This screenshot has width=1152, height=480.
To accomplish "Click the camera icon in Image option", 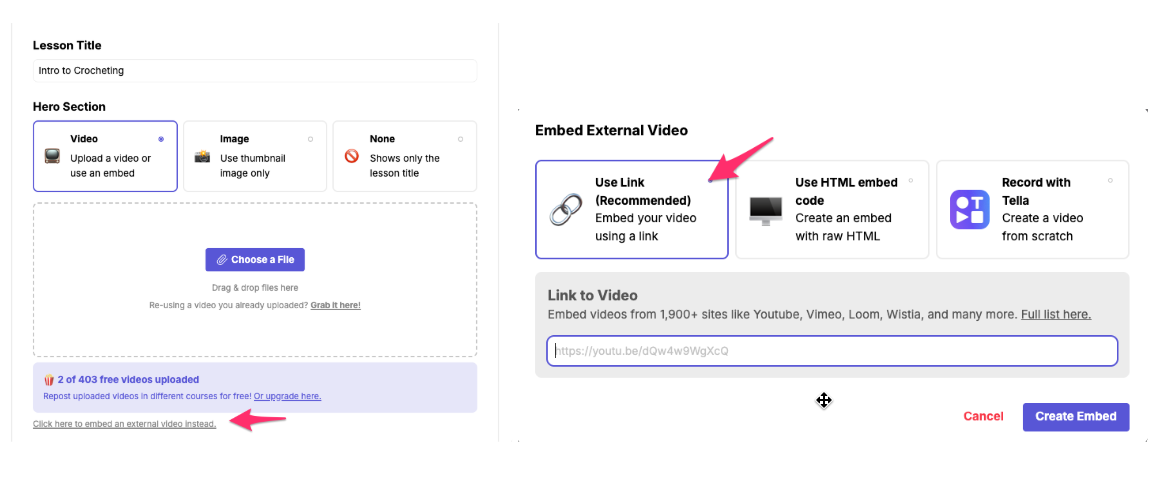I will point(202,156).
